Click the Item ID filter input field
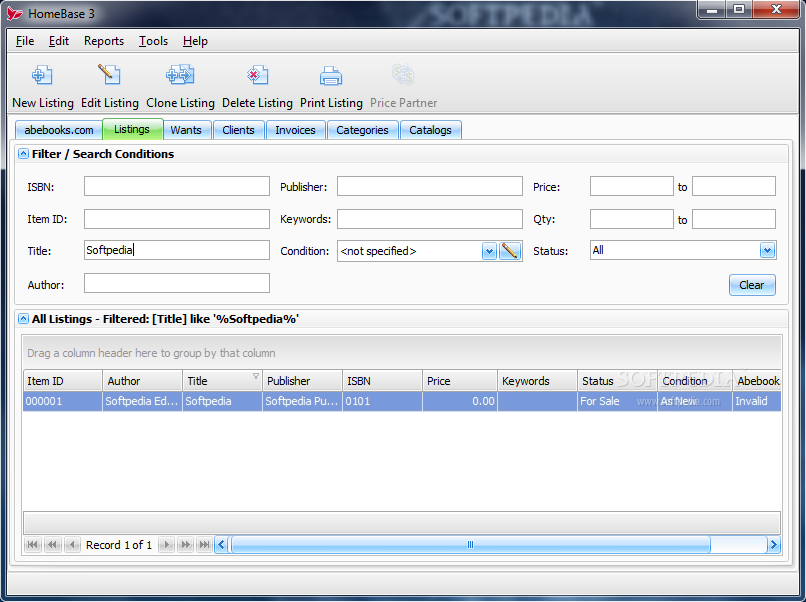 pos(177,218)
